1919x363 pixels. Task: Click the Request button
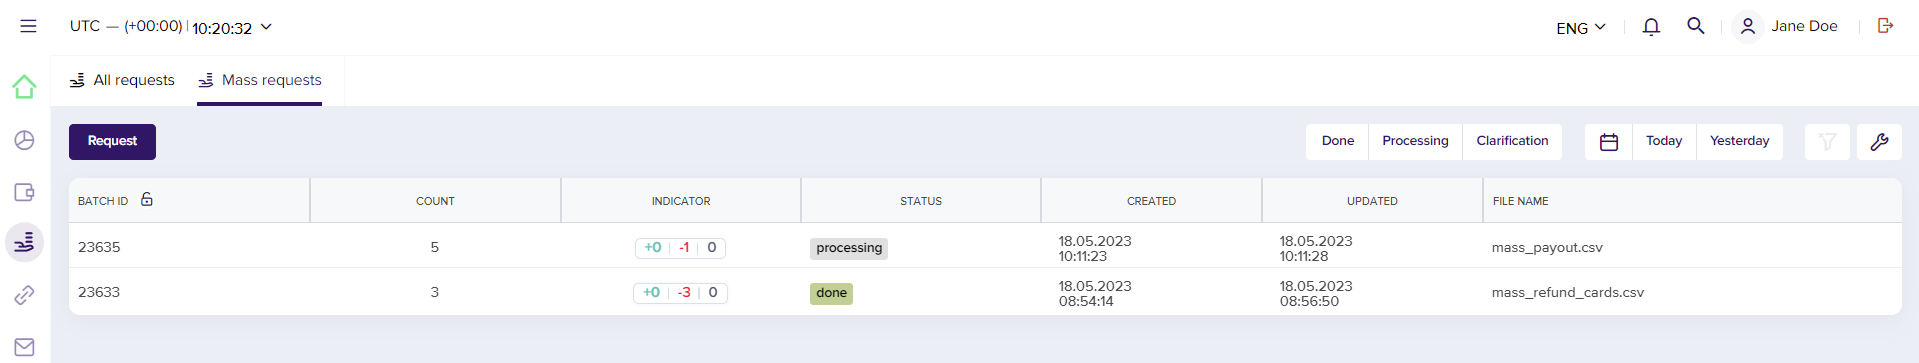[112, 142]
